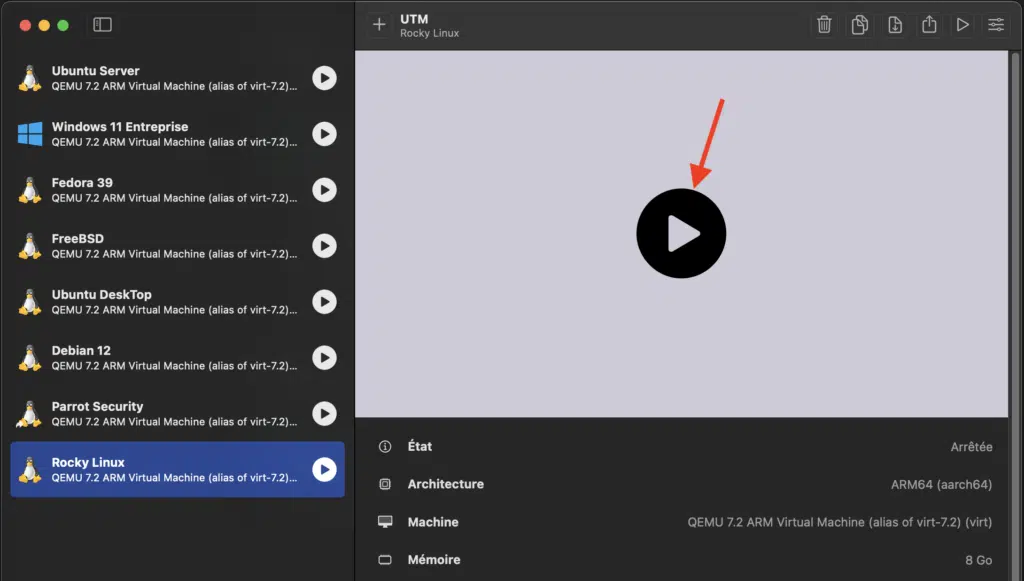
Task: Select the FreeBSD entry name
Action: 78,239
